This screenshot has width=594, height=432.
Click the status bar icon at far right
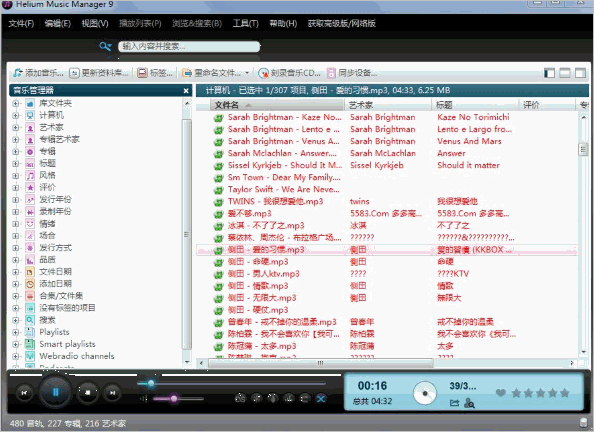point(584,423)
